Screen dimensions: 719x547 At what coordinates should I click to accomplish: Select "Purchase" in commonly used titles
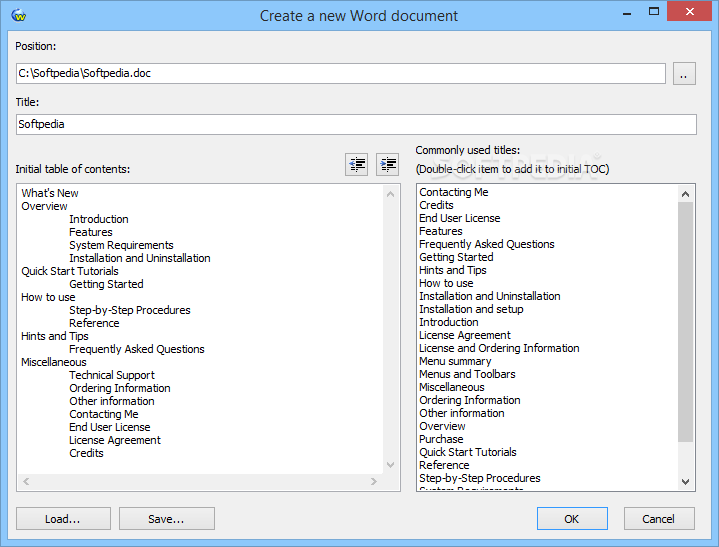(441, 439)
